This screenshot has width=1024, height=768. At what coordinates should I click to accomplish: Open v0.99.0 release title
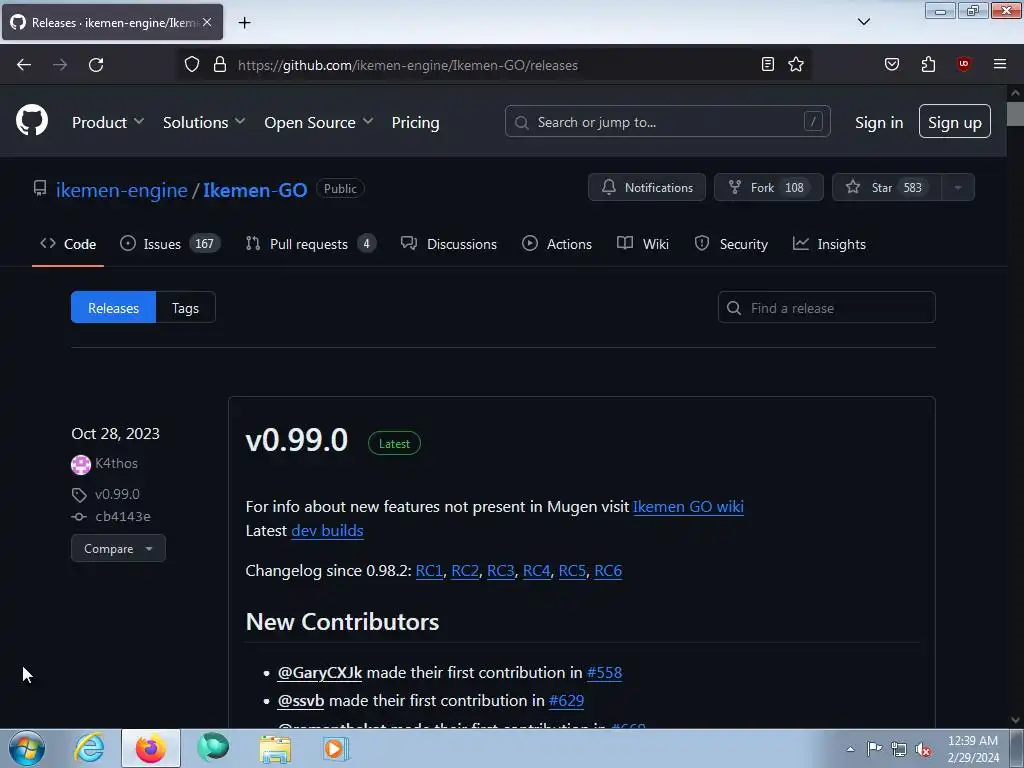[x=296, y=440]
